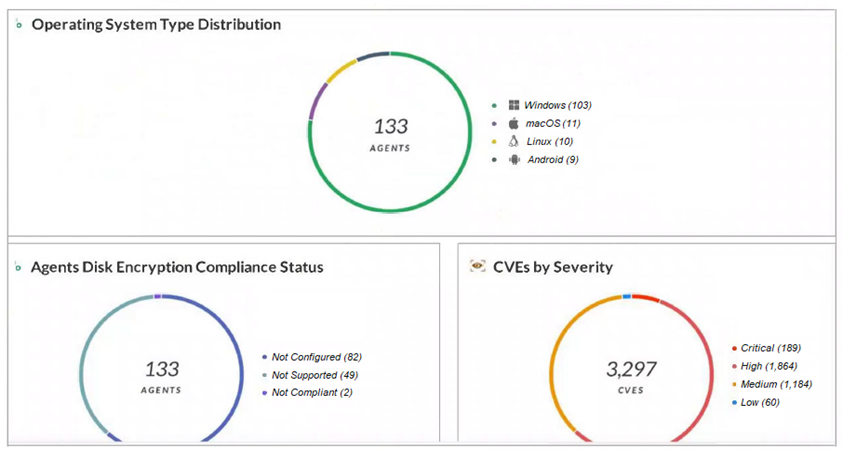The image size is (843, 452).
Task: Click the Linux penguin icon in legend
Action: tap(513, 142)
